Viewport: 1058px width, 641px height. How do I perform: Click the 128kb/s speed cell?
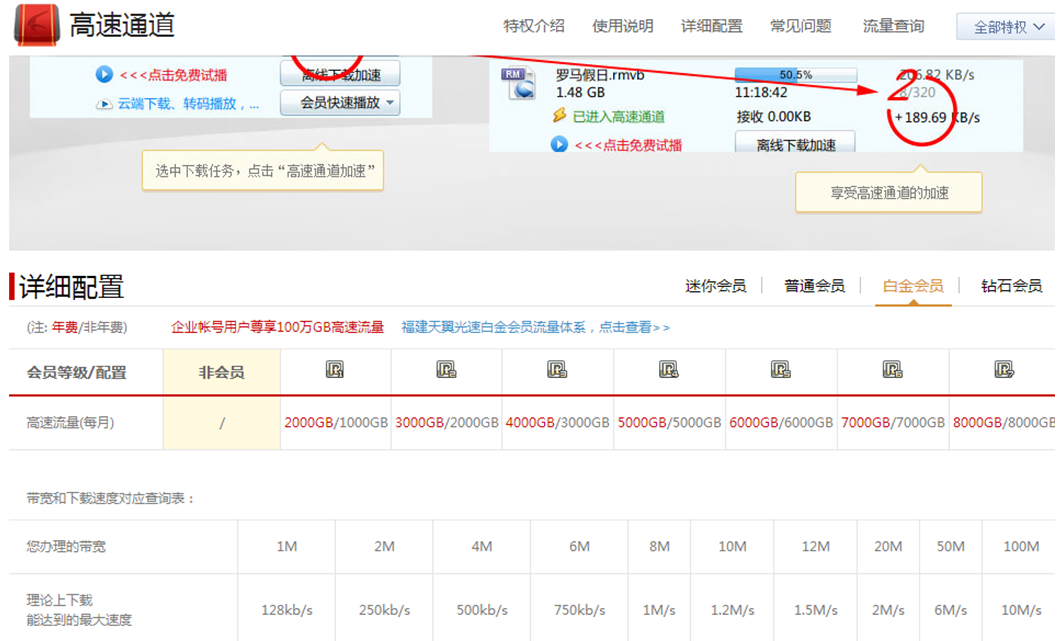coord(287,610)
